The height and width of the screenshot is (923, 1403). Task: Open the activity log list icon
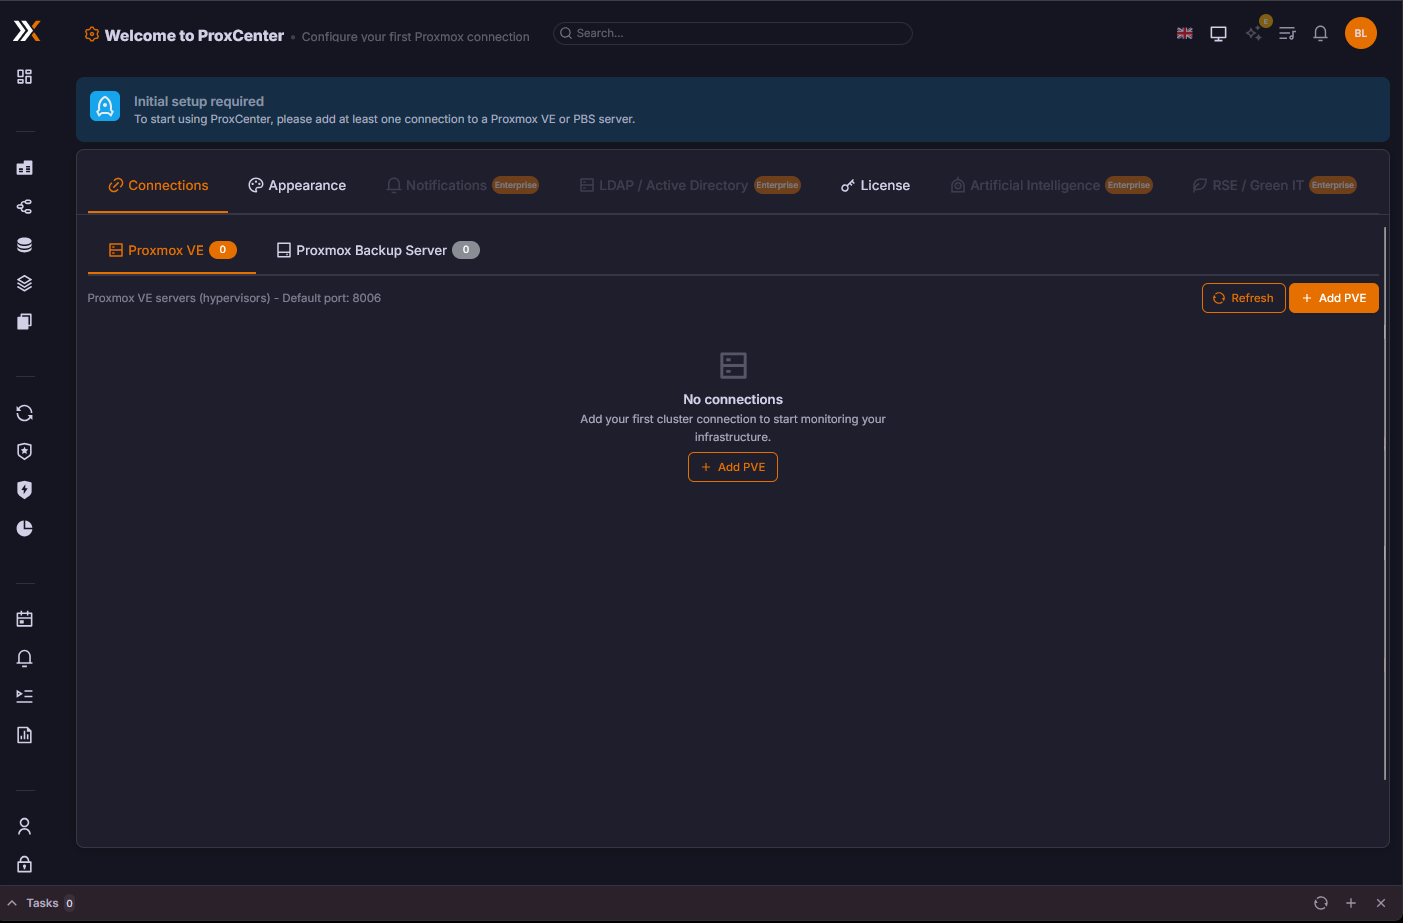(1287, 33)
